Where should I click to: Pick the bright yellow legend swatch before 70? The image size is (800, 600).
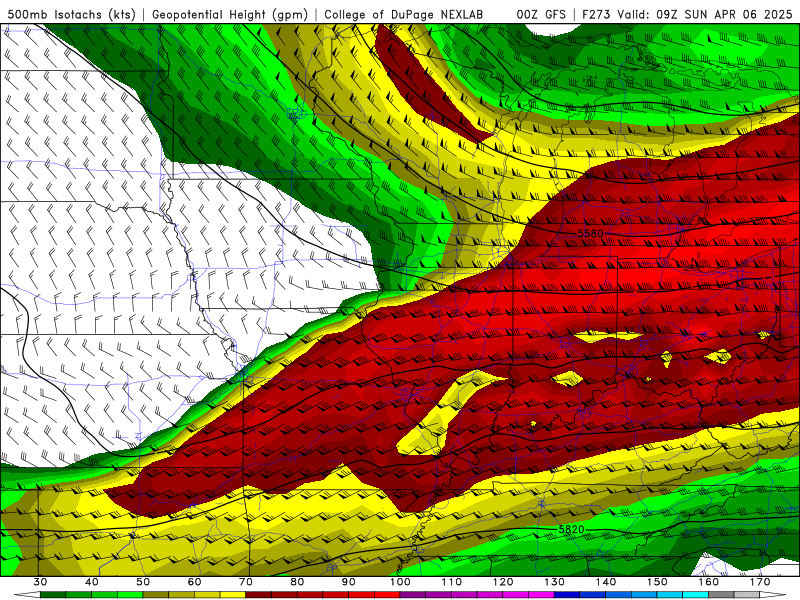(233, 595)
